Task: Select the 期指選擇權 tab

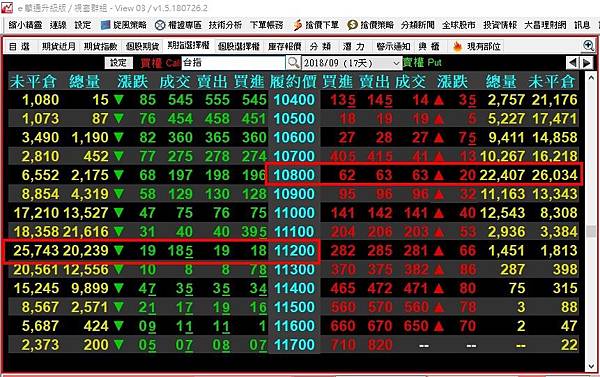Action: point(189,46)
